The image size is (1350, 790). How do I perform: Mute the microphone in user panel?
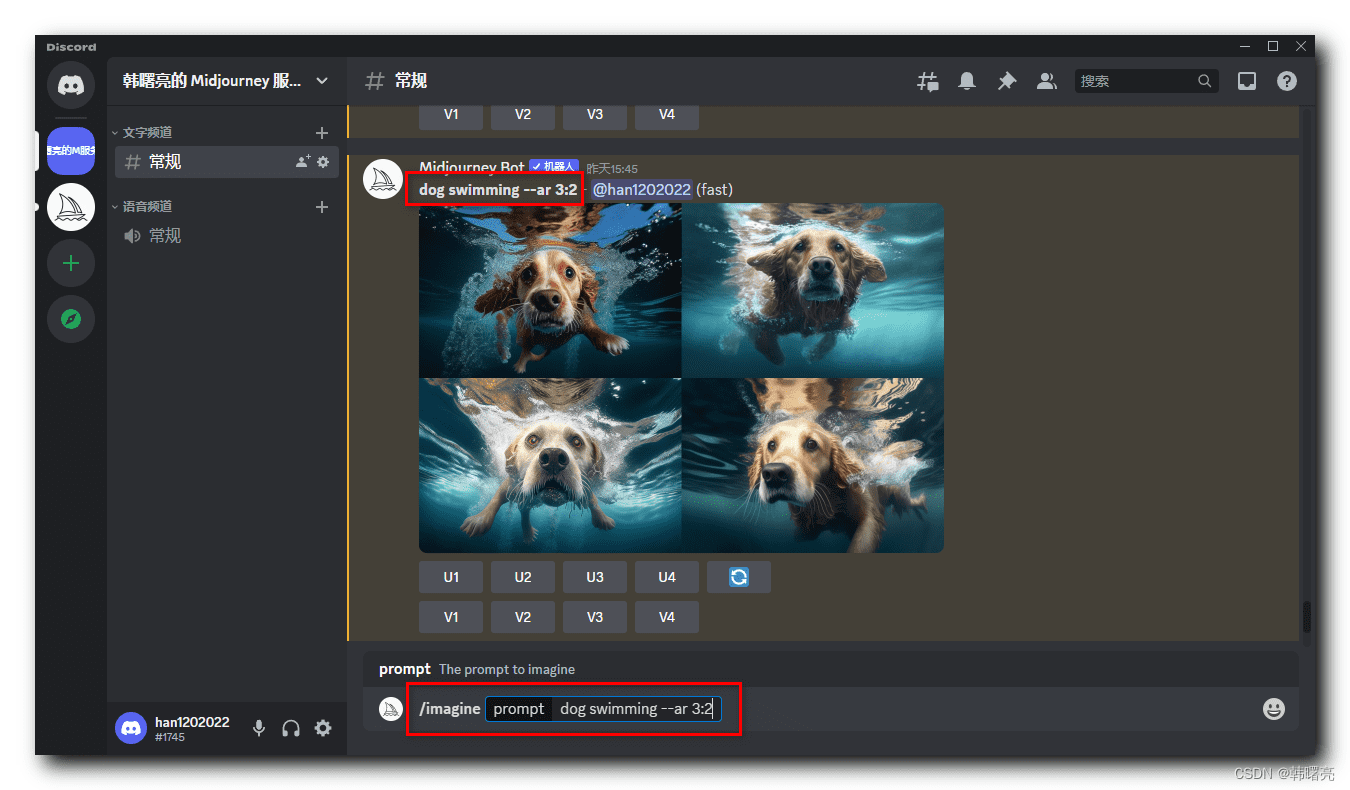(259, 728)
